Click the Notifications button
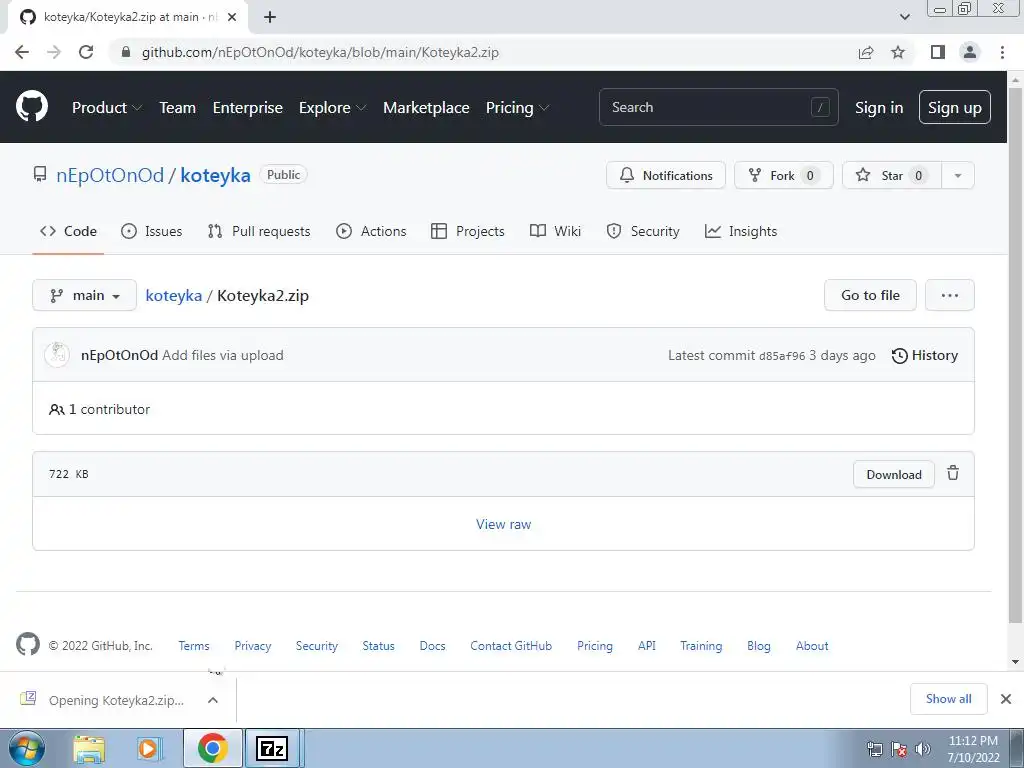 (x=665, y=175)
